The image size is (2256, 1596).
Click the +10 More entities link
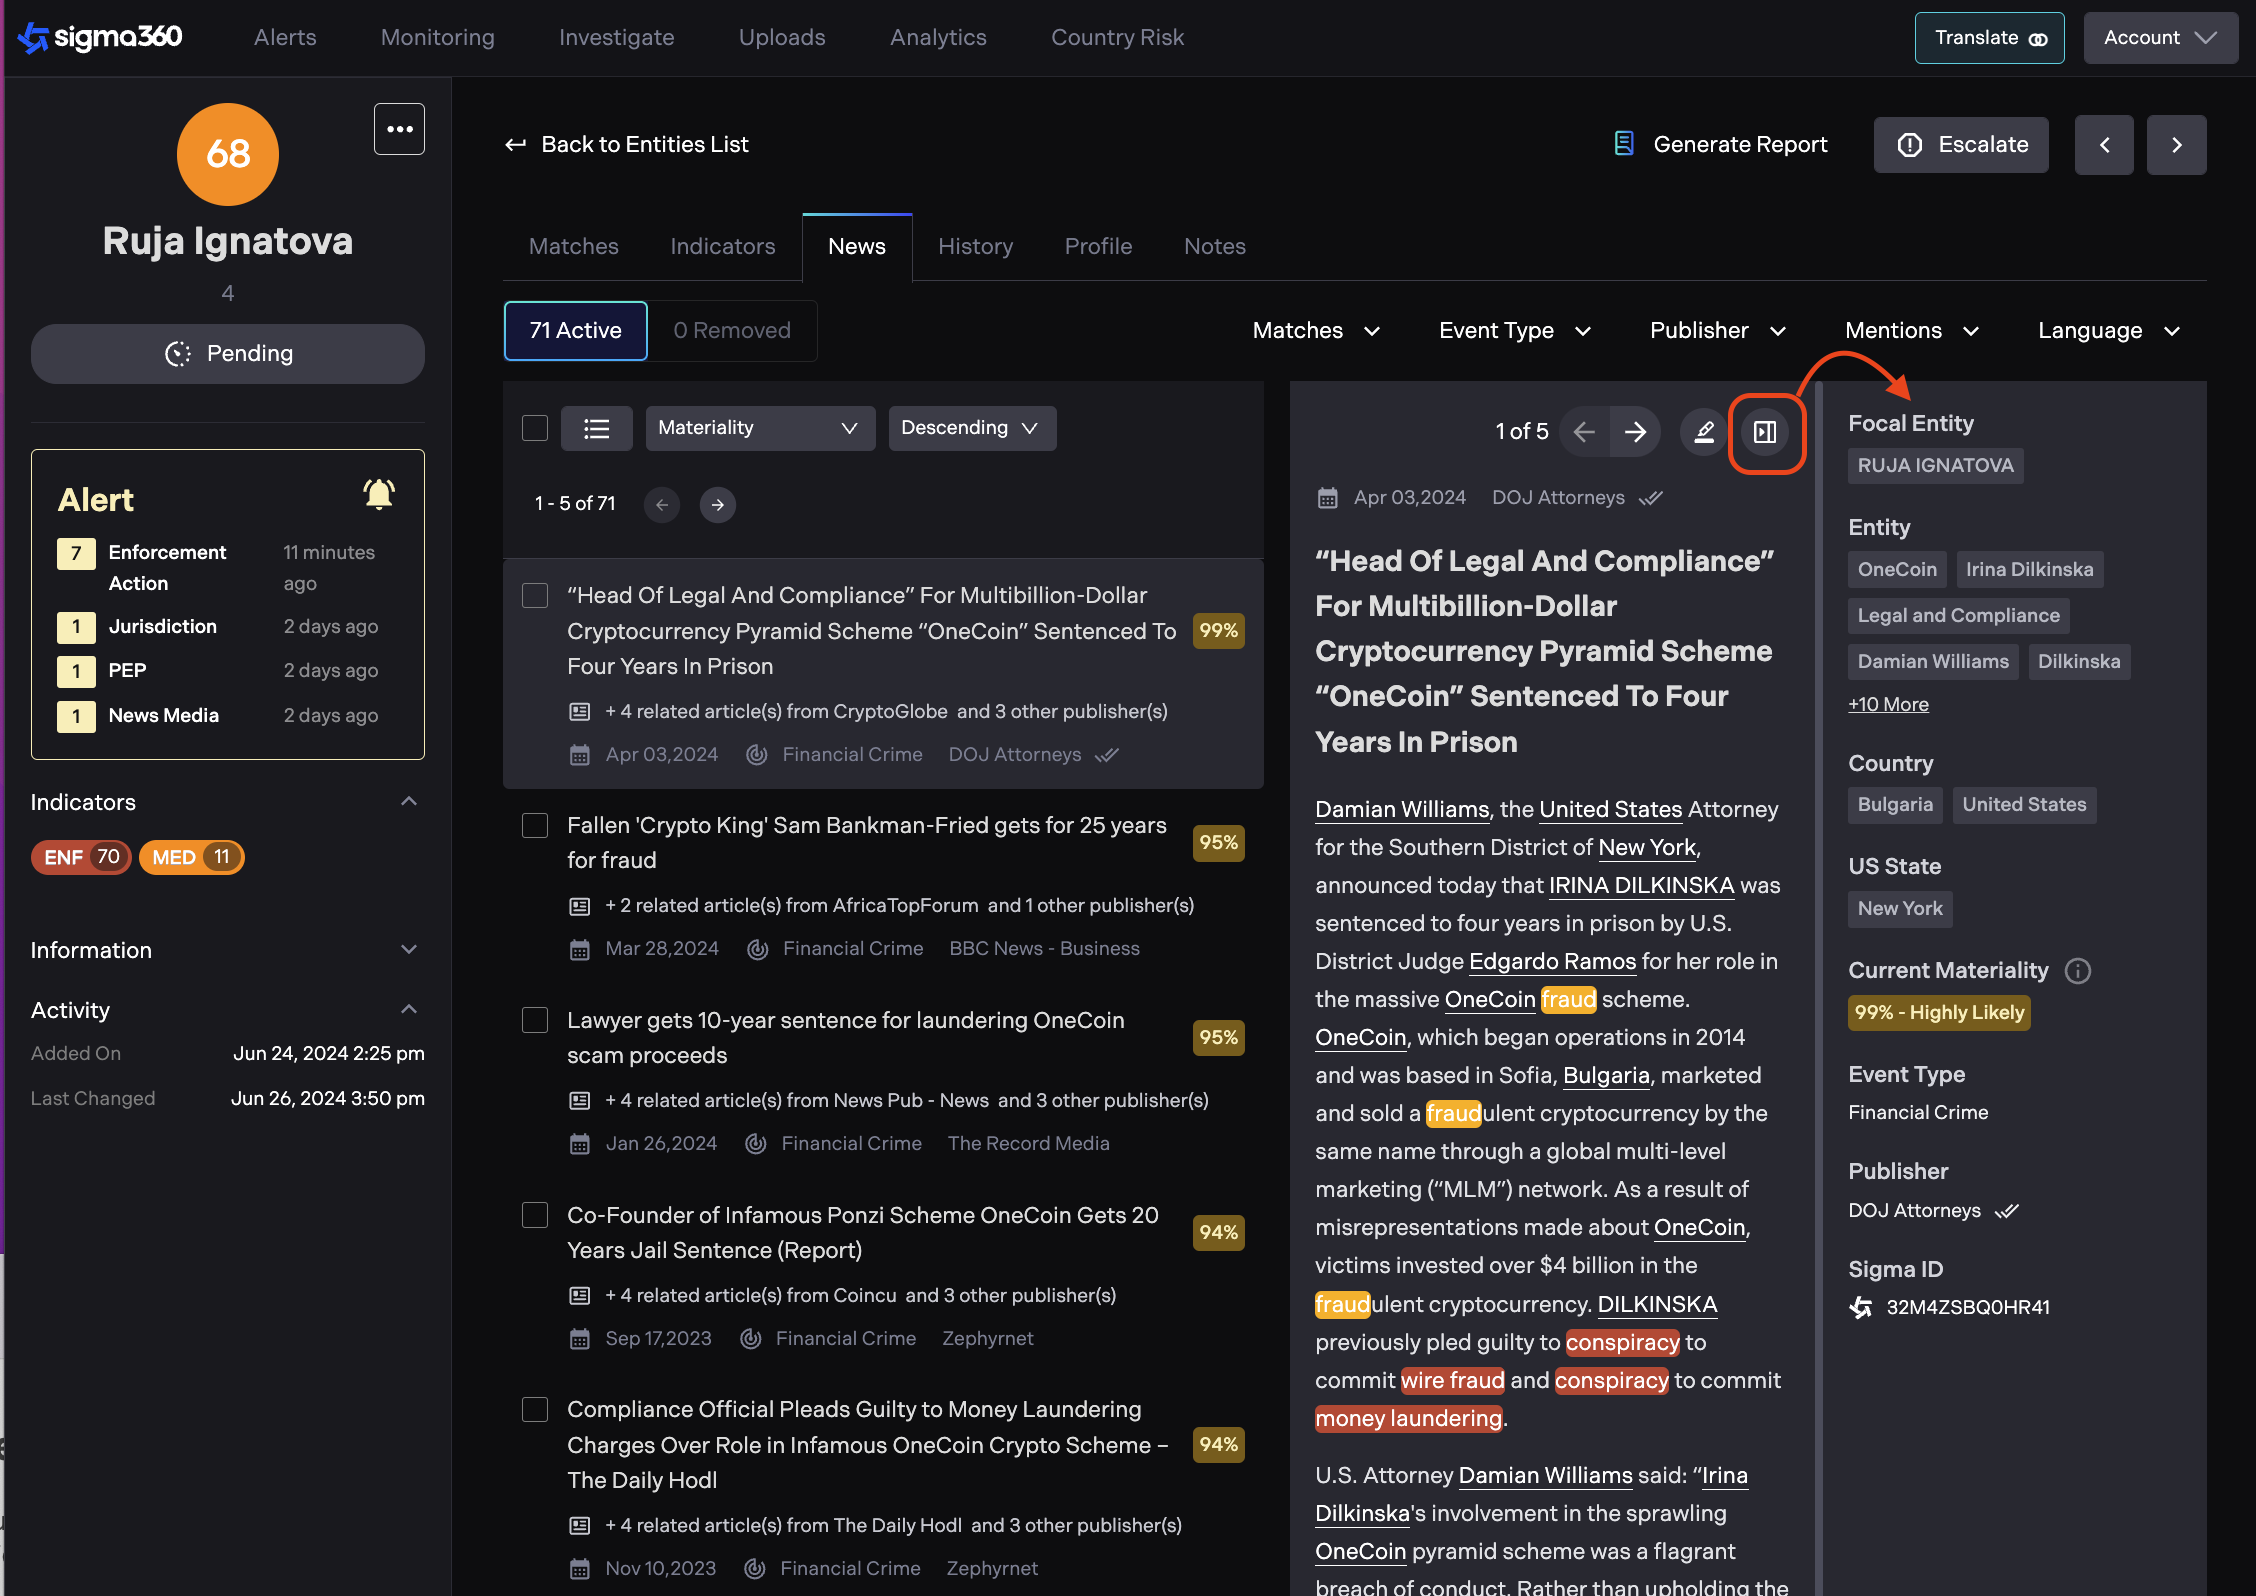pyautogui.click(x=1888, y=705)
